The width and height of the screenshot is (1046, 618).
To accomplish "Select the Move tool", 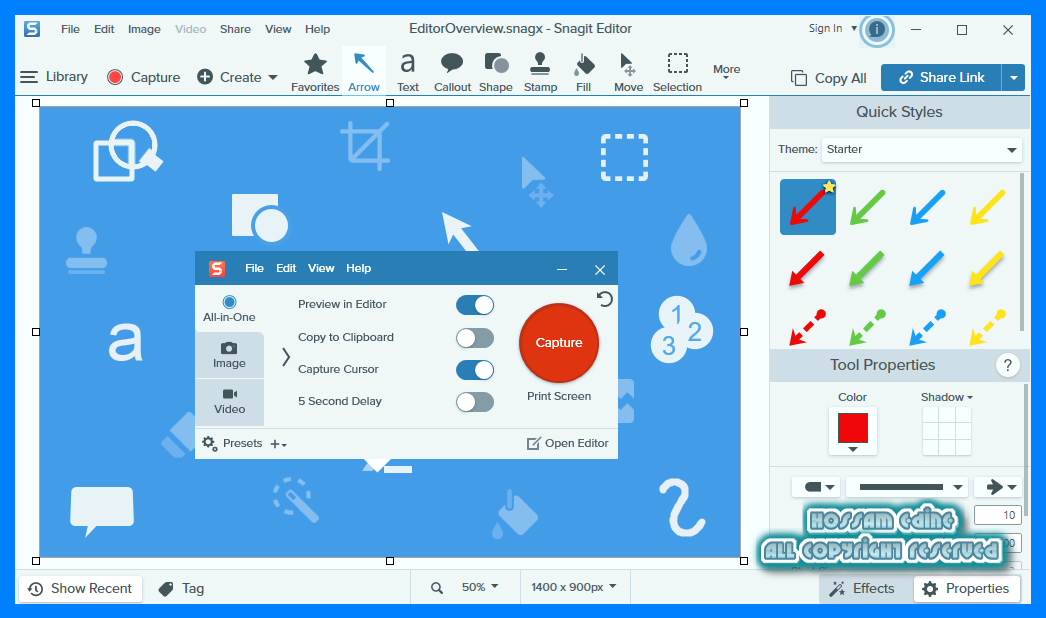I will tap(628, 72).
